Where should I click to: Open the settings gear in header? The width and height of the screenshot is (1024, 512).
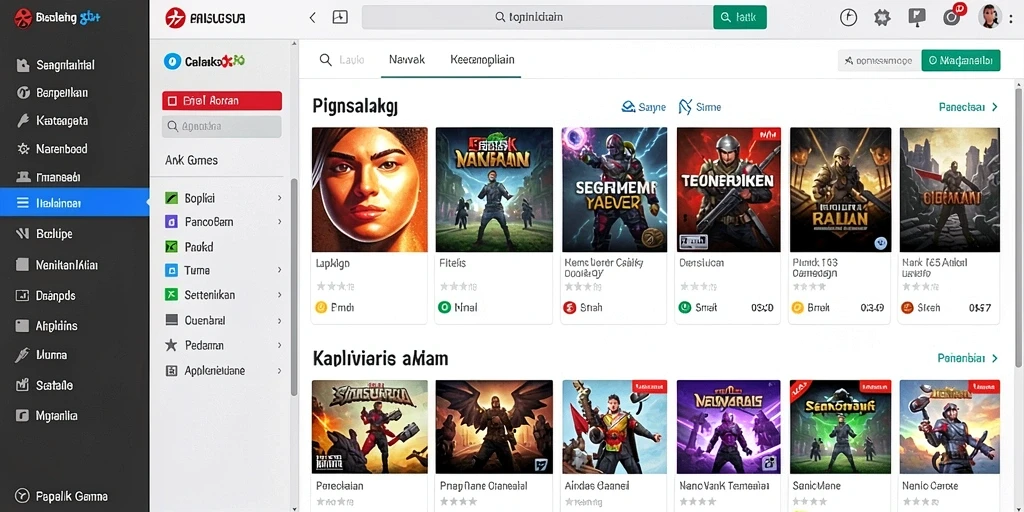tap(882, 18)
